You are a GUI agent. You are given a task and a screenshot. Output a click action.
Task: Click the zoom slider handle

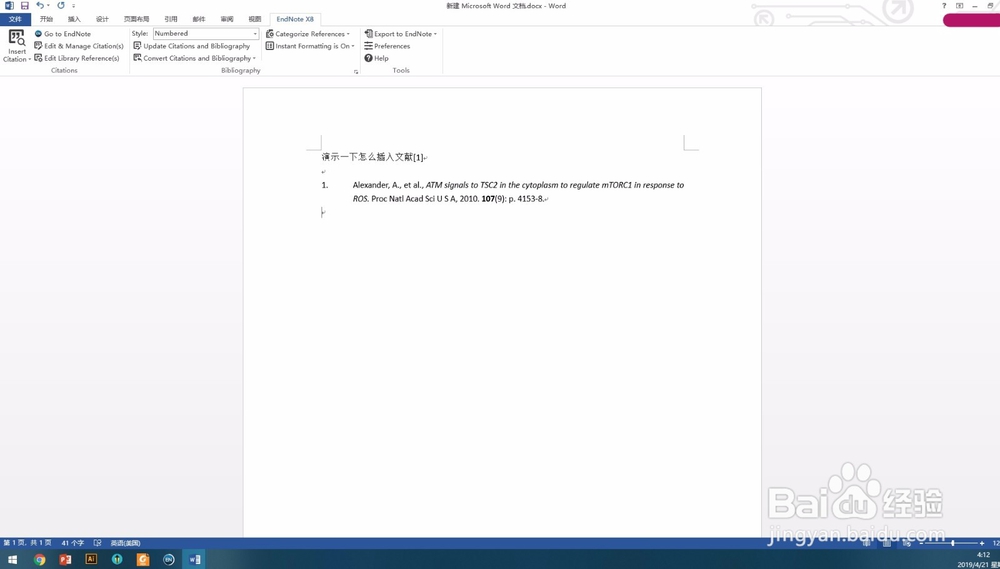pyautogui.click(x=953, y=543)
